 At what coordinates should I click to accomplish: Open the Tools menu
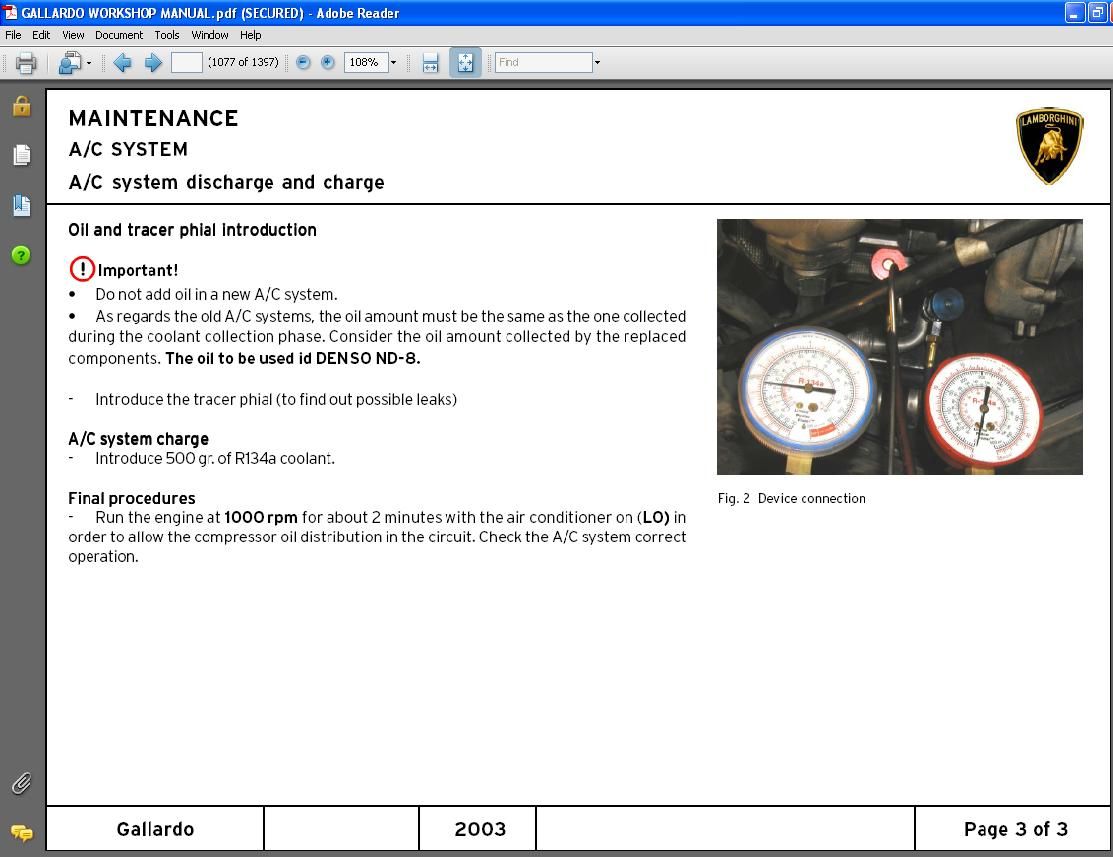[166, 35]
